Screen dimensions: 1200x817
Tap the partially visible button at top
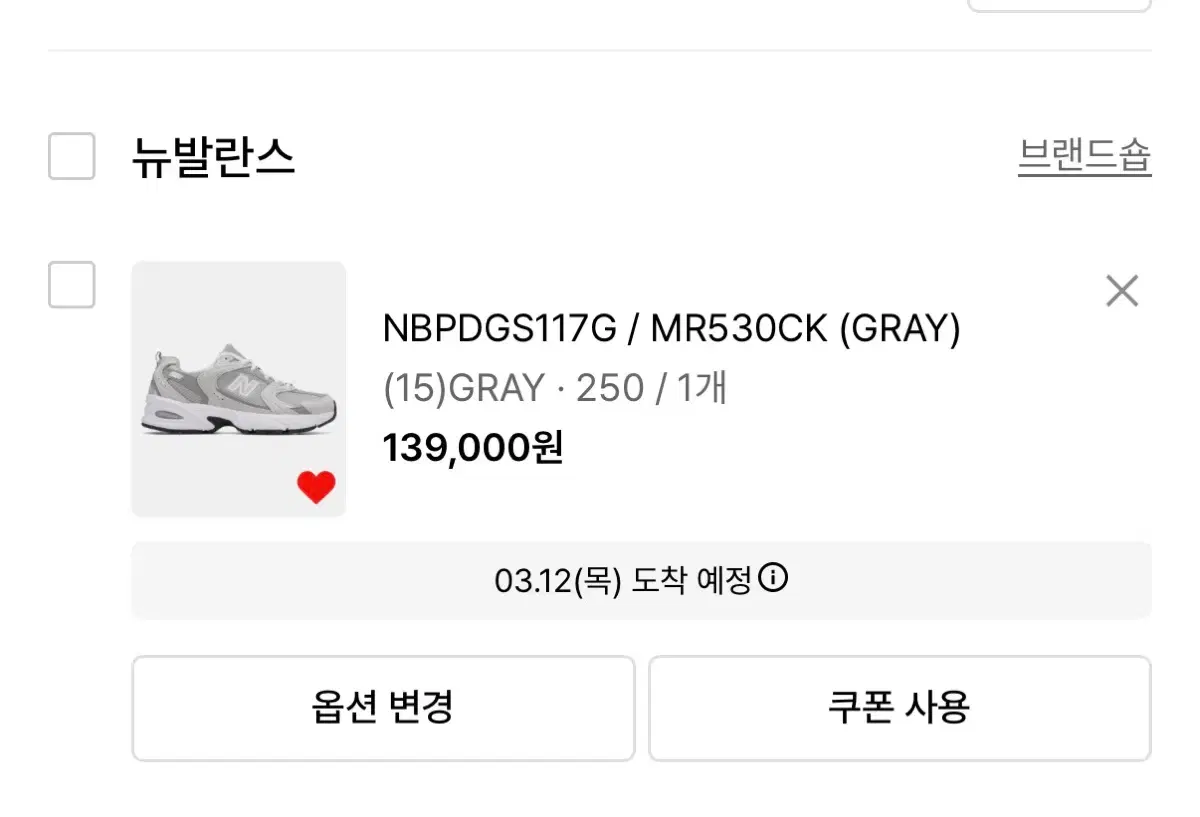point(1060,5)
